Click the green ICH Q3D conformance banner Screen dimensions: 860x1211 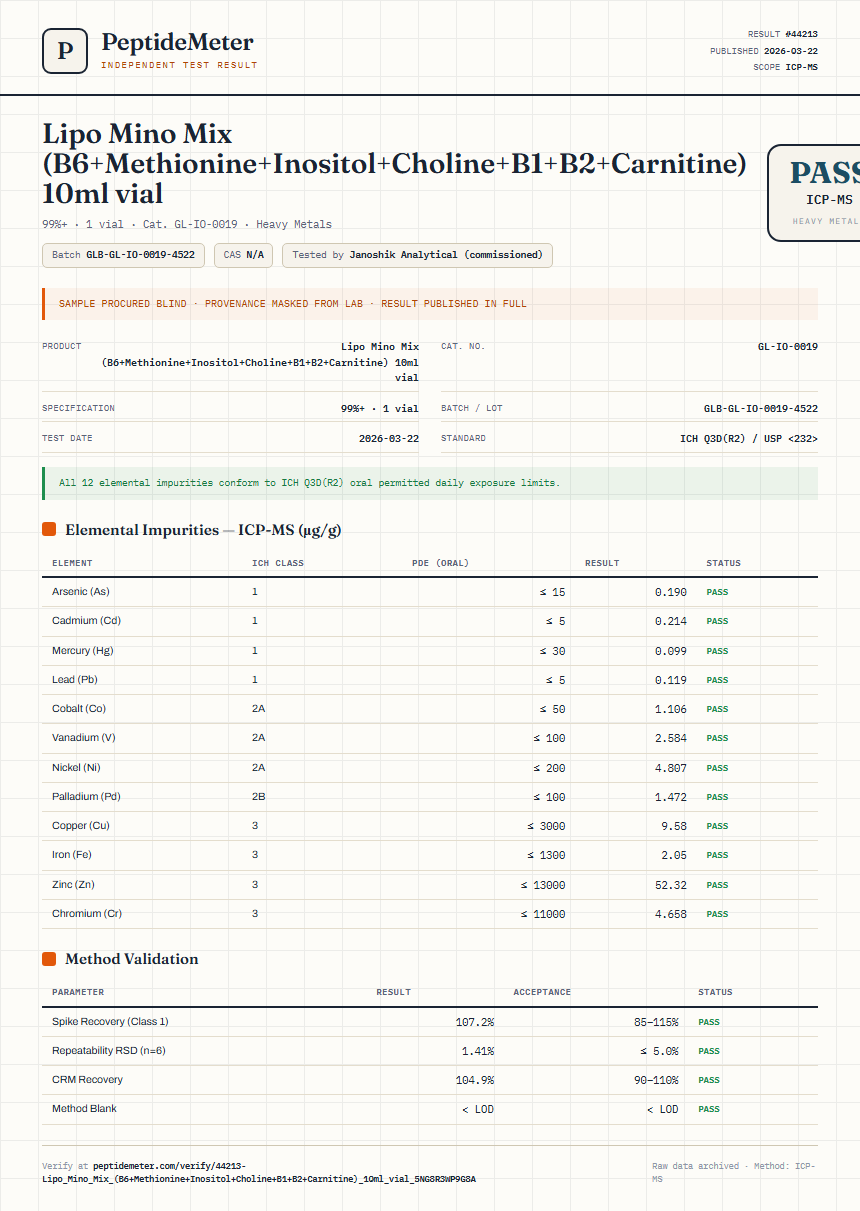coord(430,483)
